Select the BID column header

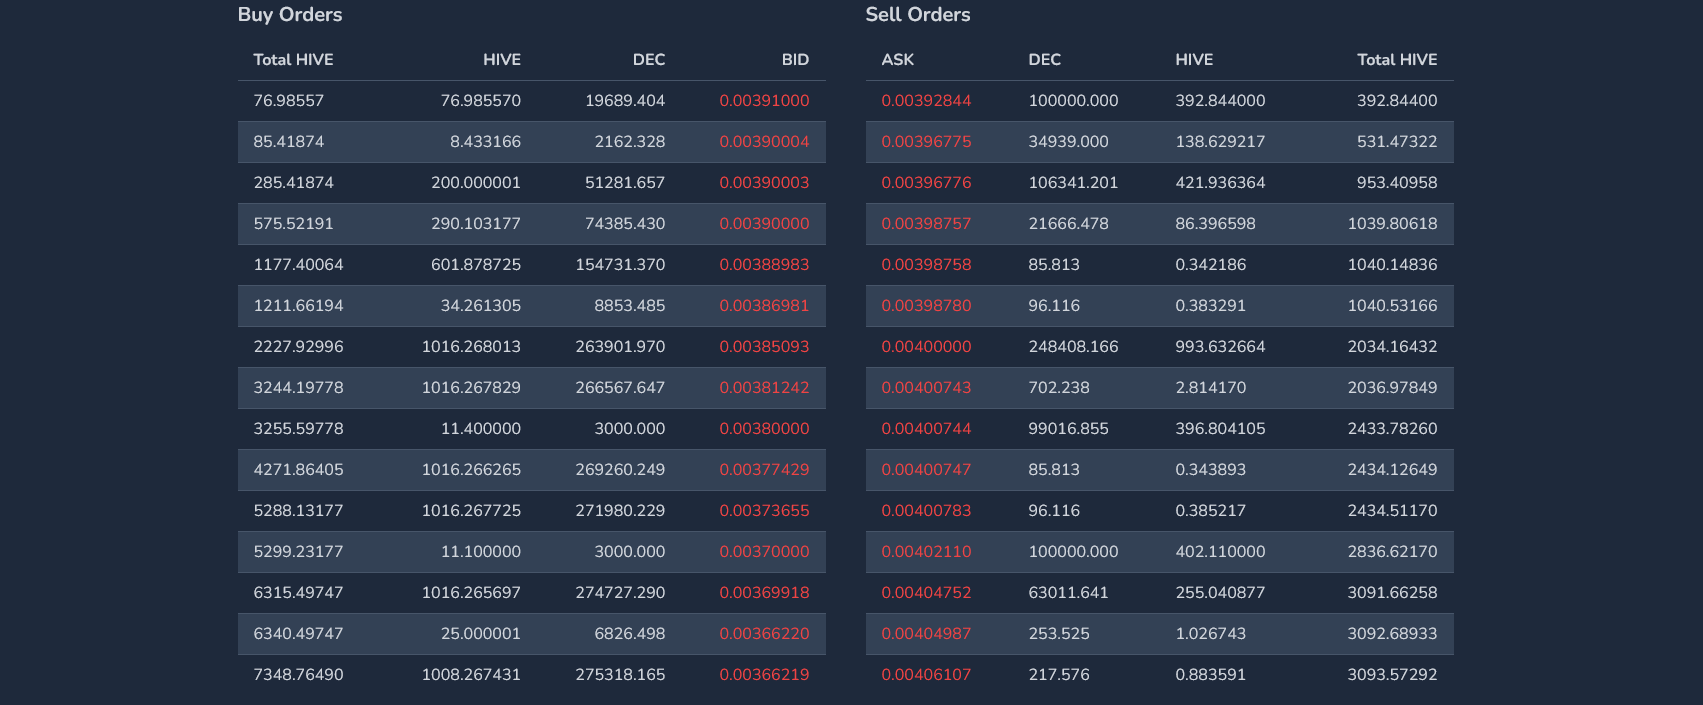(x=795, y=60)
